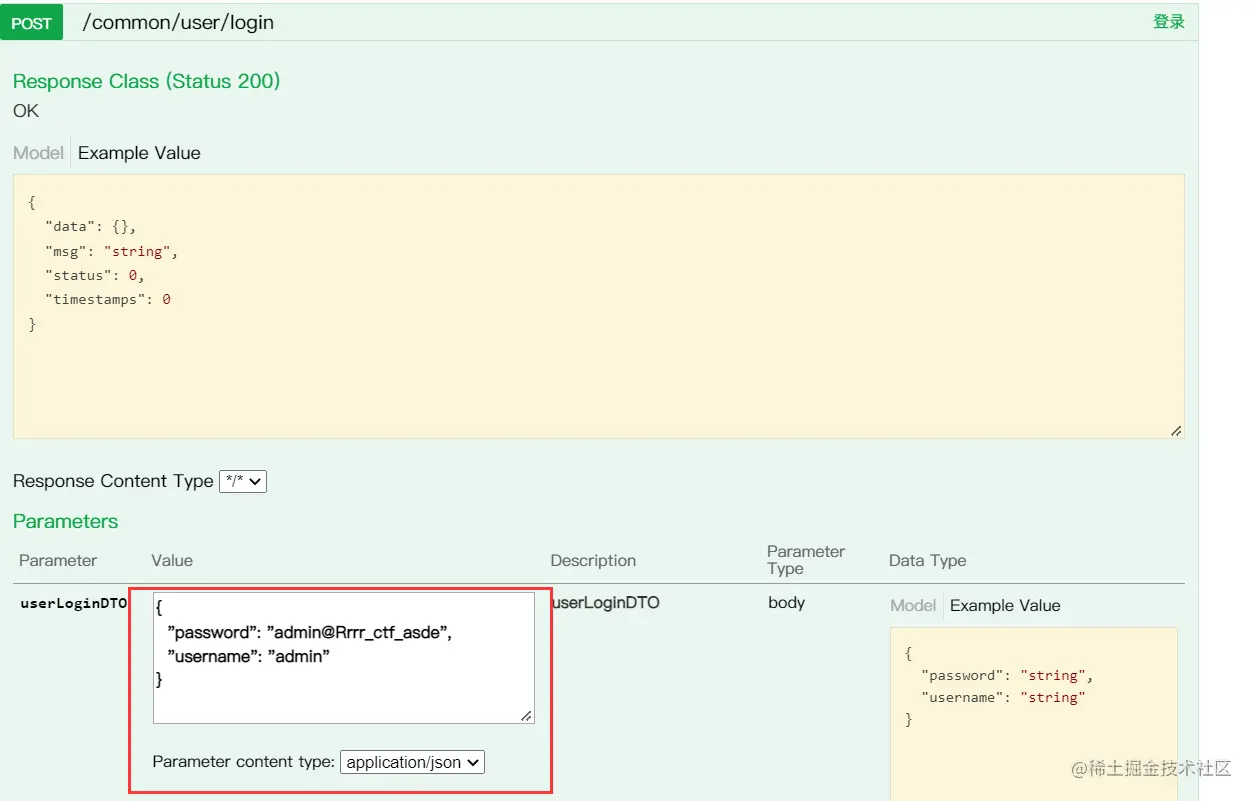Click the green POST method badge
This screenshot has height=801, width=1254.
pyautogui.click(x=31, y=22)
